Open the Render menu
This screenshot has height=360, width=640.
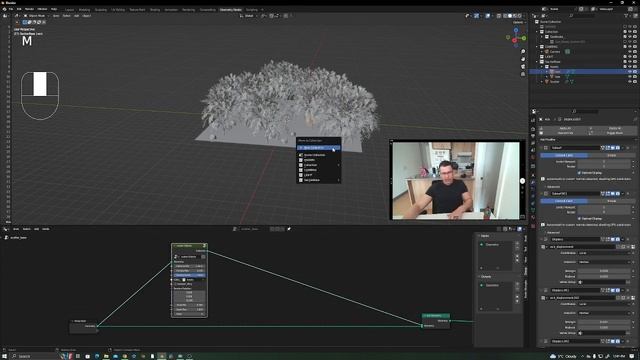(29, 9)
